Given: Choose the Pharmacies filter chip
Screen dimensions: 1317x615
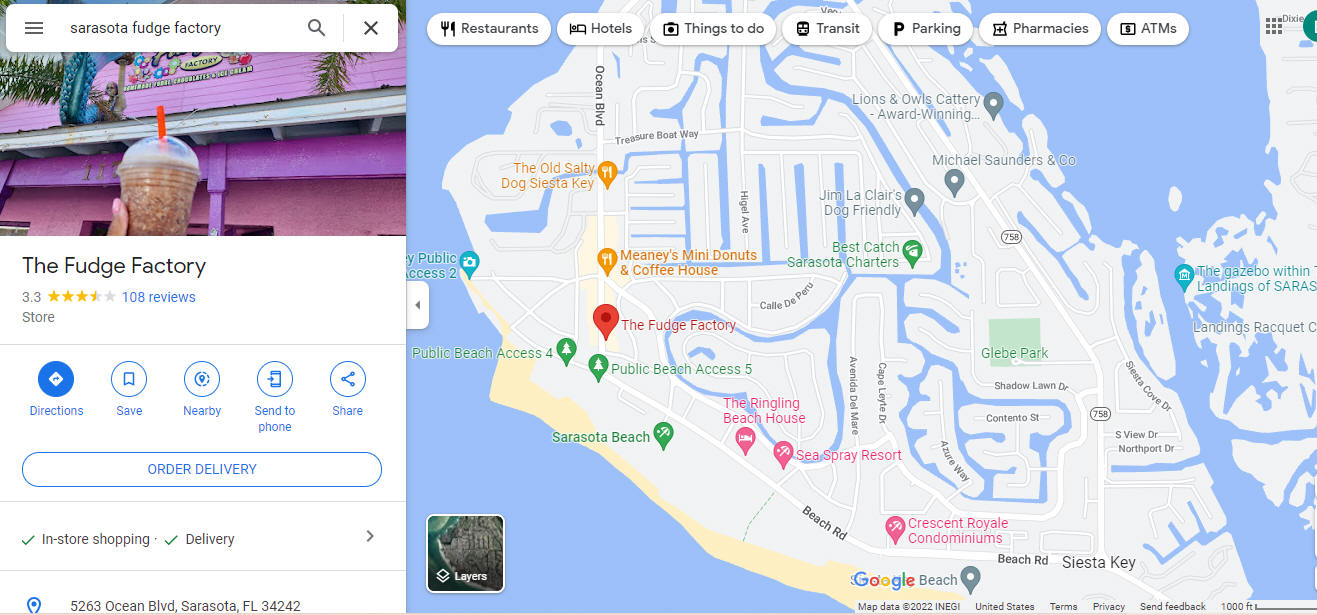Looking at the screenshot, I should (x=1040, y=29).
